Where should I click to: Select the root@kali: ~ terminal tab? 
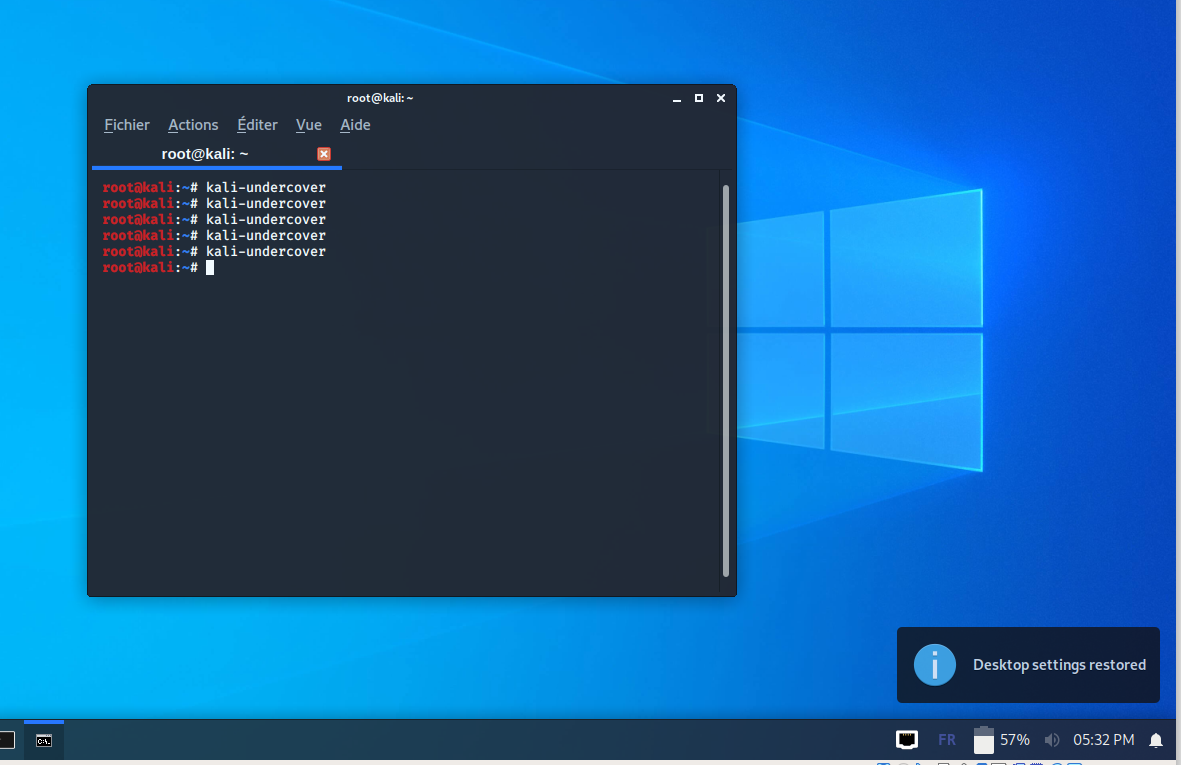click(x=216, y=154)
